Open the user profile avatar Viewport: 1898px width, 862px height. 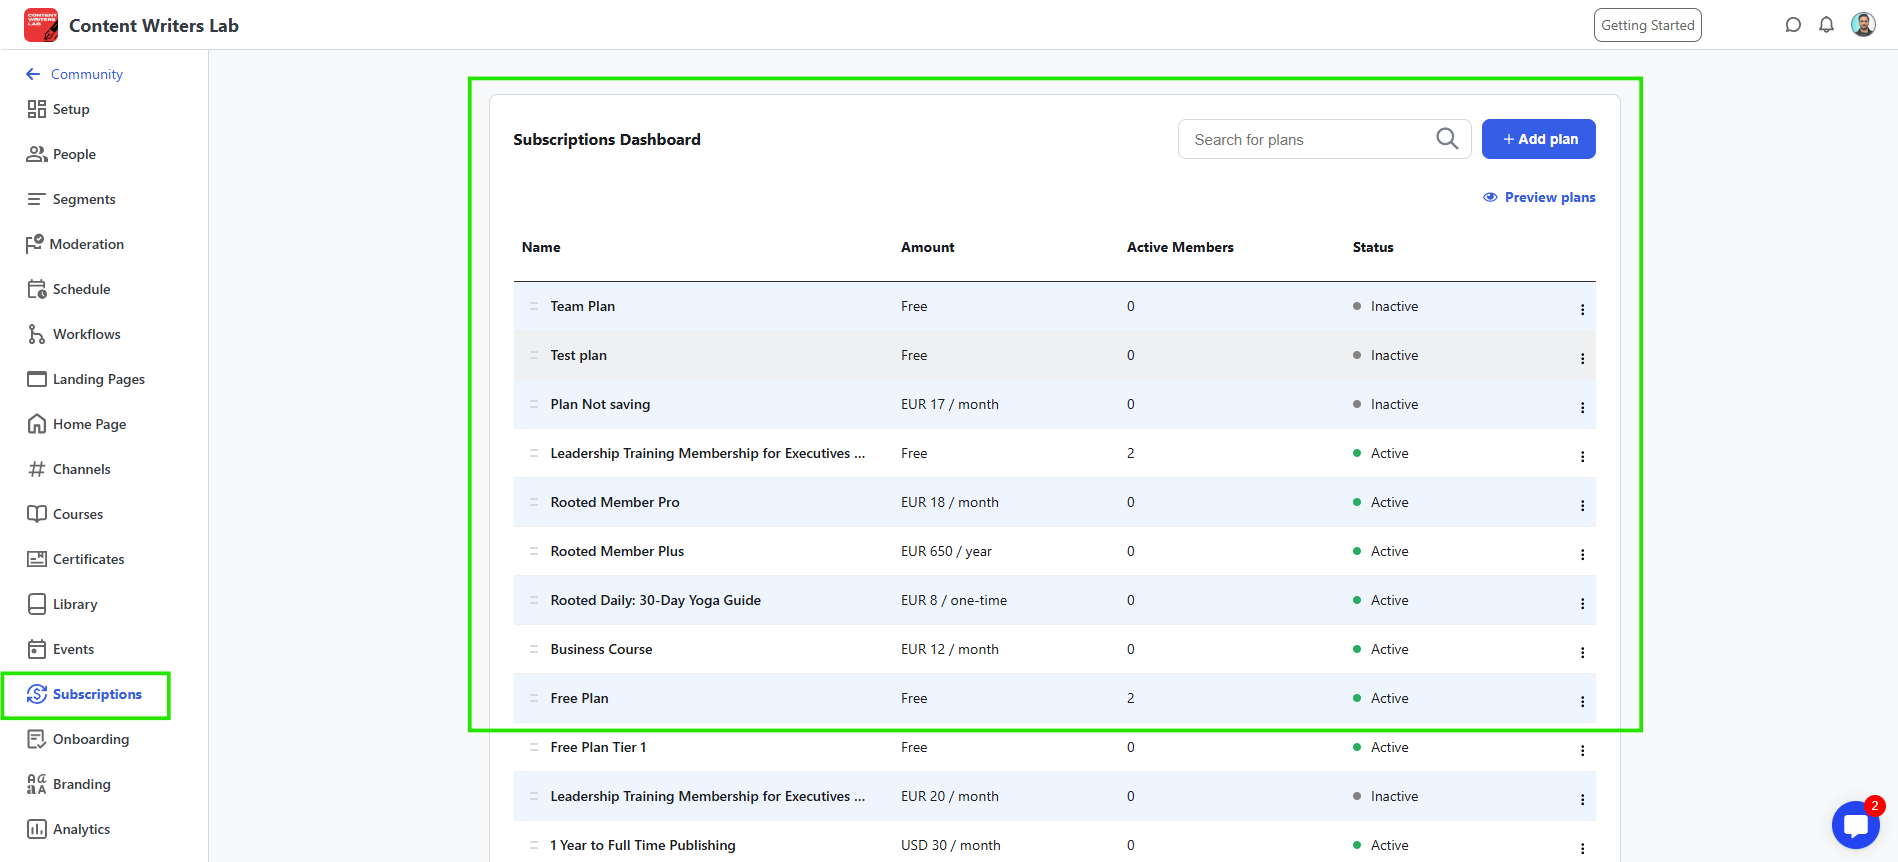pos(1863,25)
